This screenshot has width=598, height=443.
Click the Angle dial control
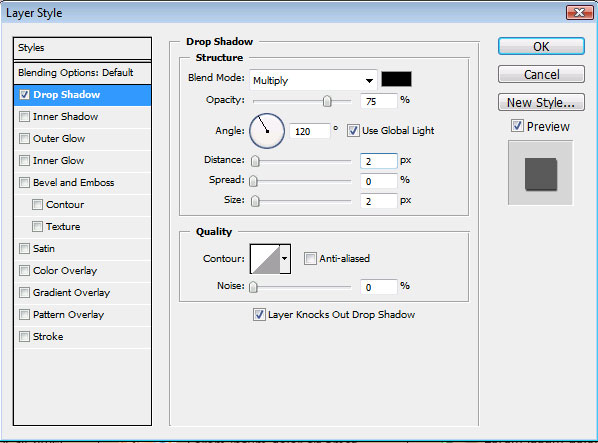coord(267,131)
